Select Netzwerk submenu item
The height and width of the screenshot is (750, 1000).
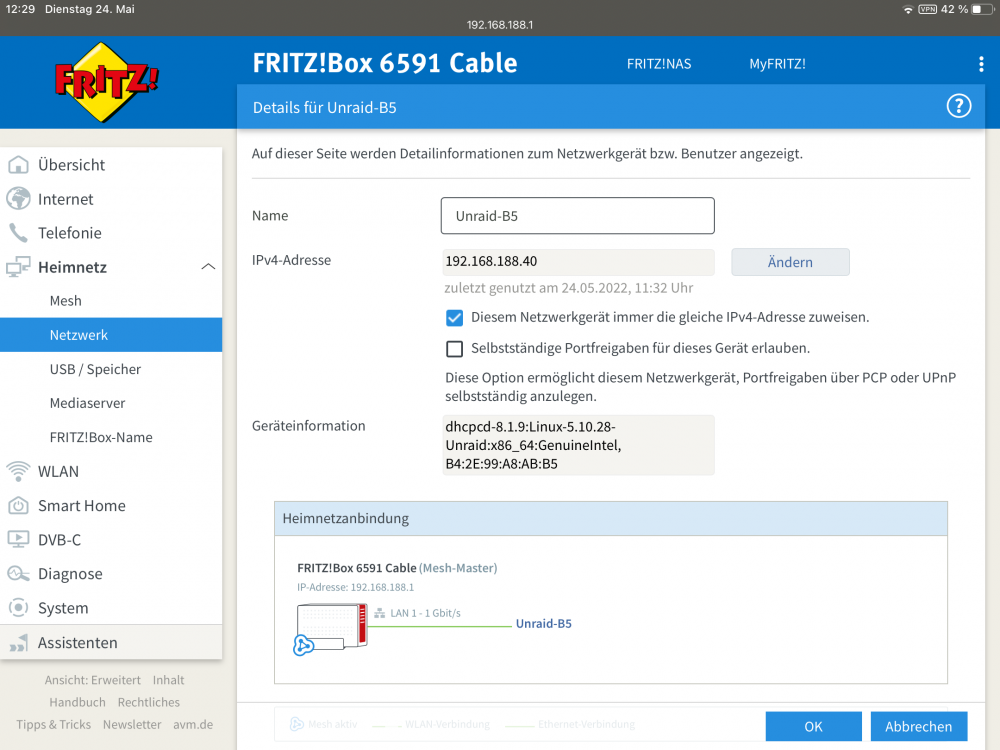tap(111, 335)
